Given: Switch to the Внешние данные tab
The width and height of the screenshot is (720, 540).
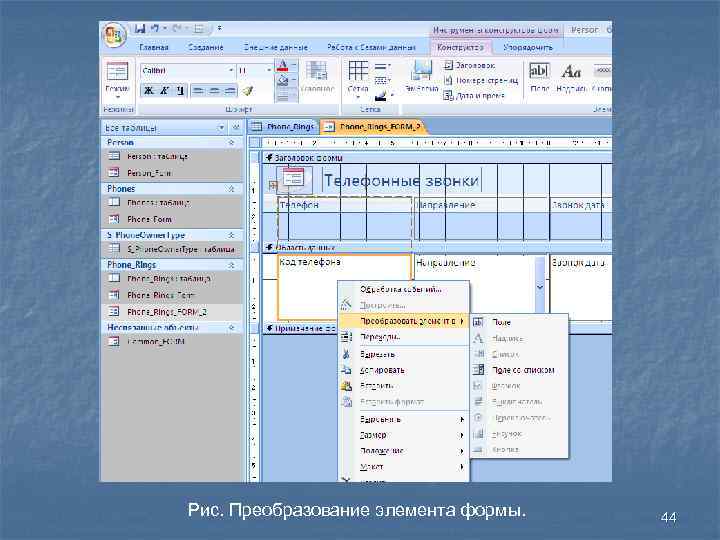Looking at the screenshot, I should 276,47.
